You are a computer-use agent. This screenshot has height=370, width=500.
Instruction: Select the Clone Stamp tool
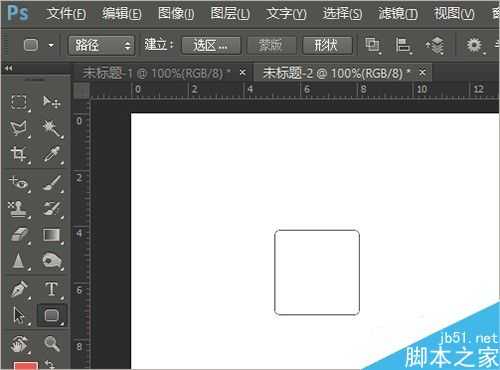[19, 209]
